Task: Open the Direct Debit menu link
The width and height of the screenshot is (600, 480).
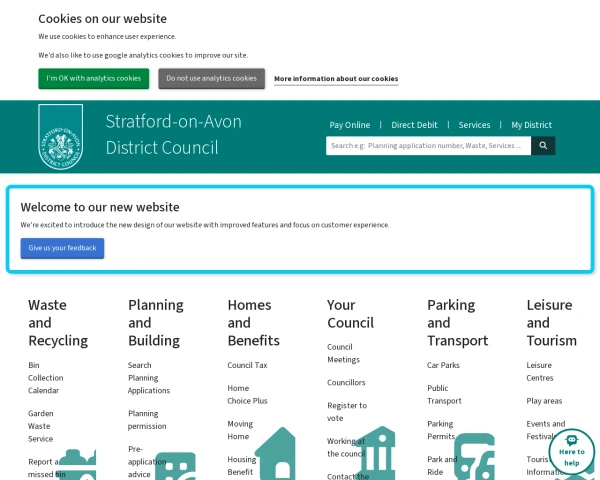Action: 414,125
